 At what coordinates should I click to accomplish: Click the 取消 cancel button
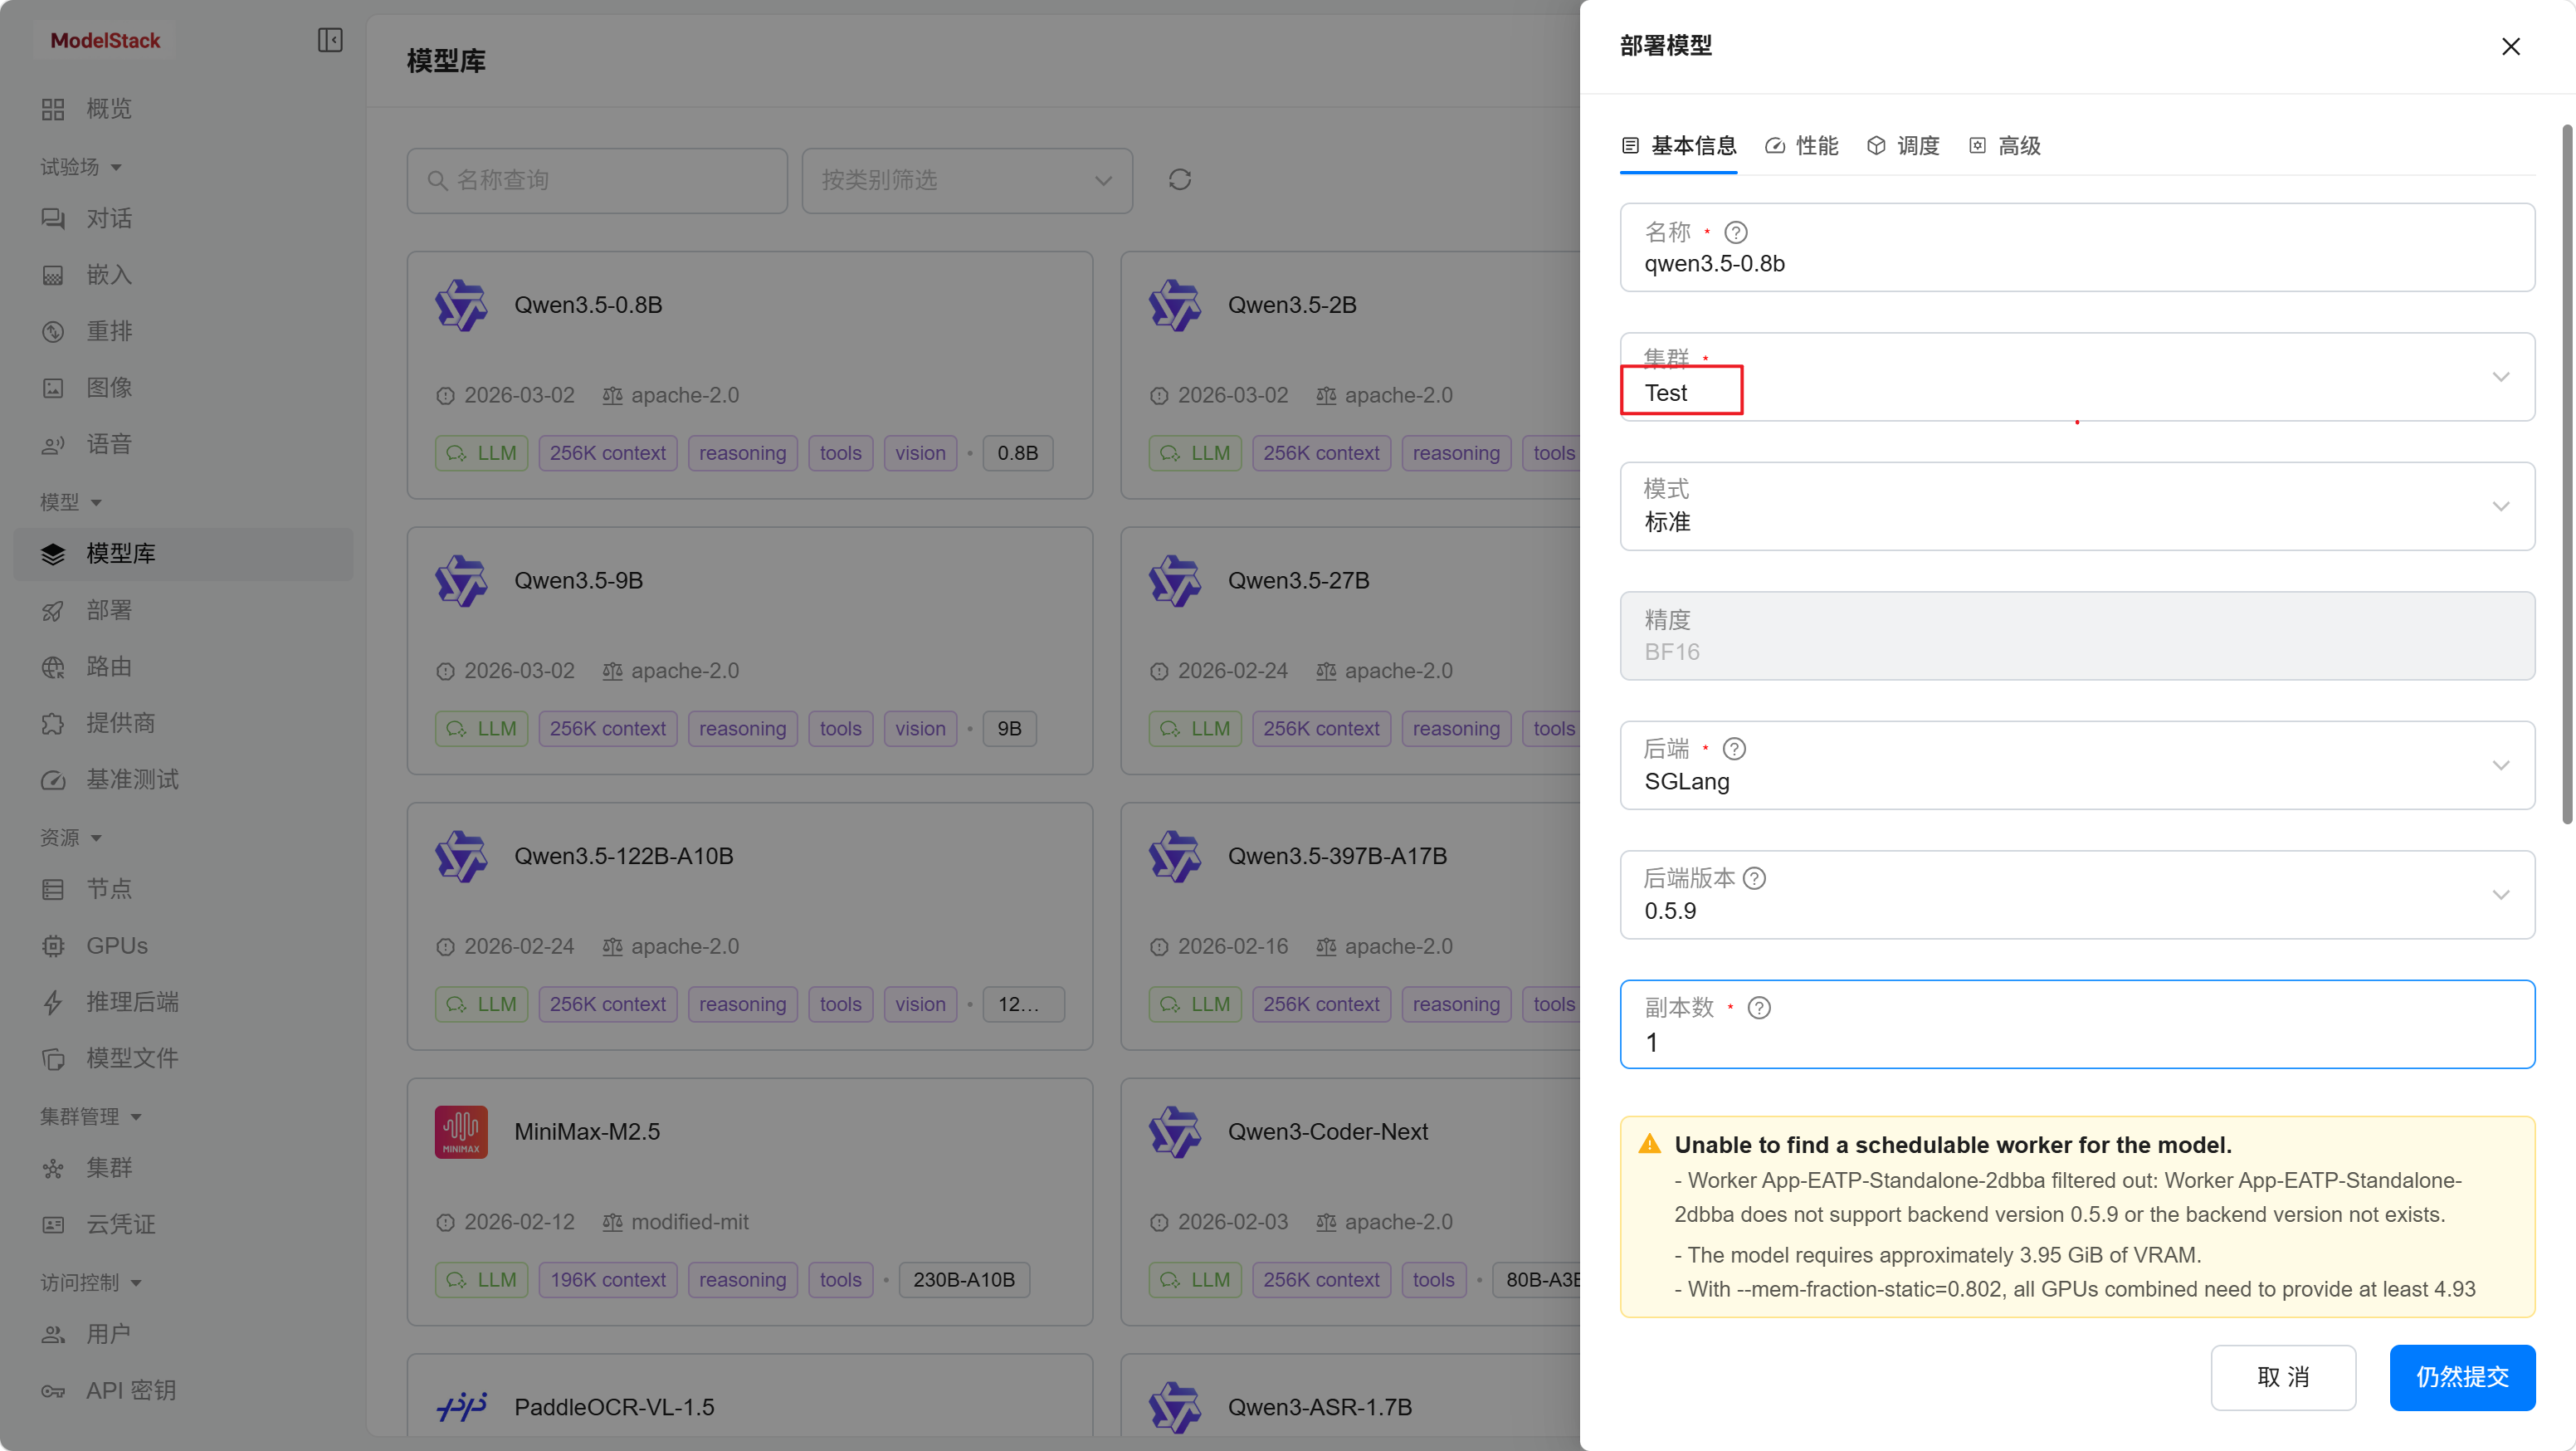coord(2283,1377)
